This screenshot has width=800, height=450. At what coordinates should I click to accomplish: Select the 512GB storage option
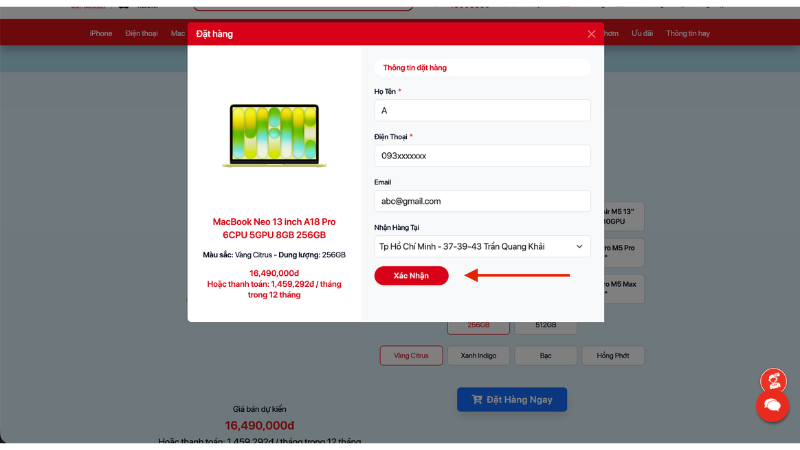point(546,327)
